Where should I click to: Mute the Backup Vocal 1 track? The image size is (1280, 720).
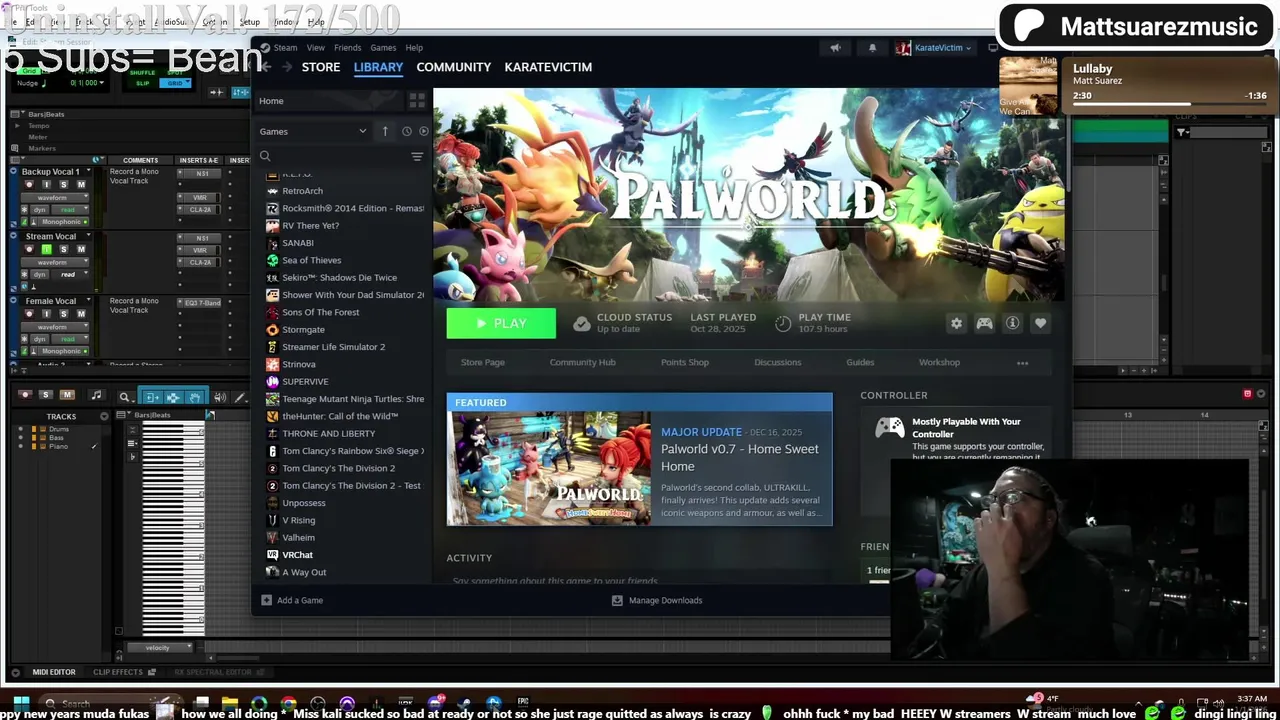tap(81, 185)
